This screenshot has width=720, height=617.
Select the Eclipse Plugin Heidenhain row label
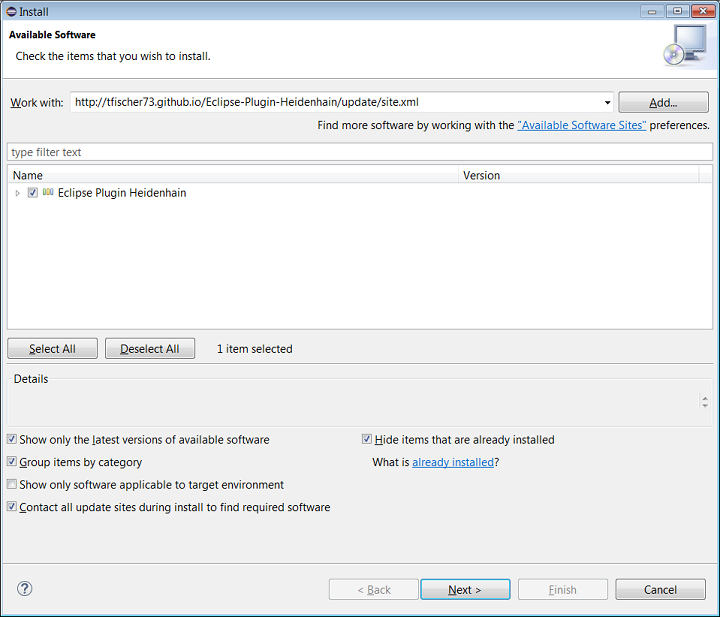pyautogui.click(x=122, y=193)
